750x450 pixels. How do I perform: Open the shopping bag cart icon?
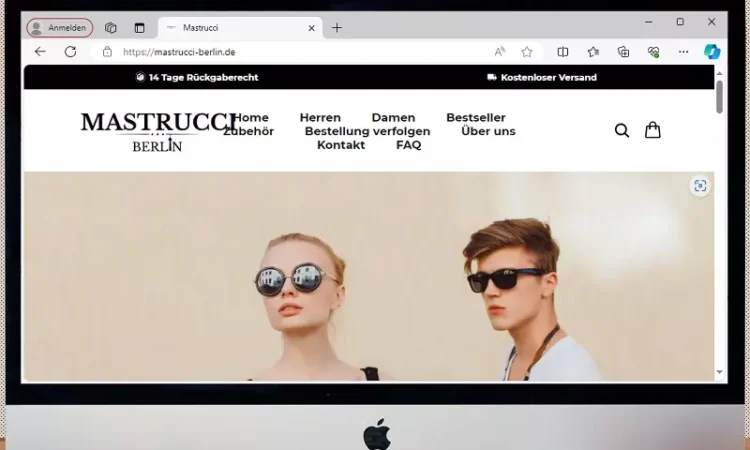[x=652, y=130]
